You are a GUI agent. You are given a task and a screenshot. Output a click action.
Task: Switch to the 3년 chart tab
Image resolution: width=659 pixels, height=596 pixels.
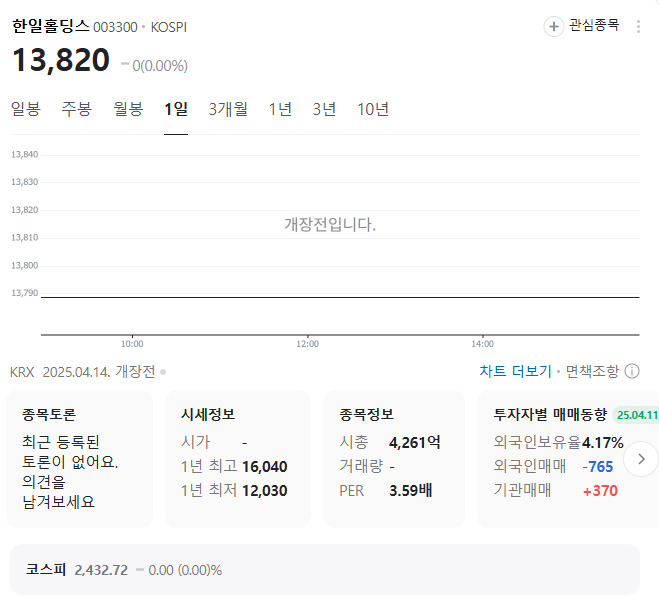click(x=324, y=109)
